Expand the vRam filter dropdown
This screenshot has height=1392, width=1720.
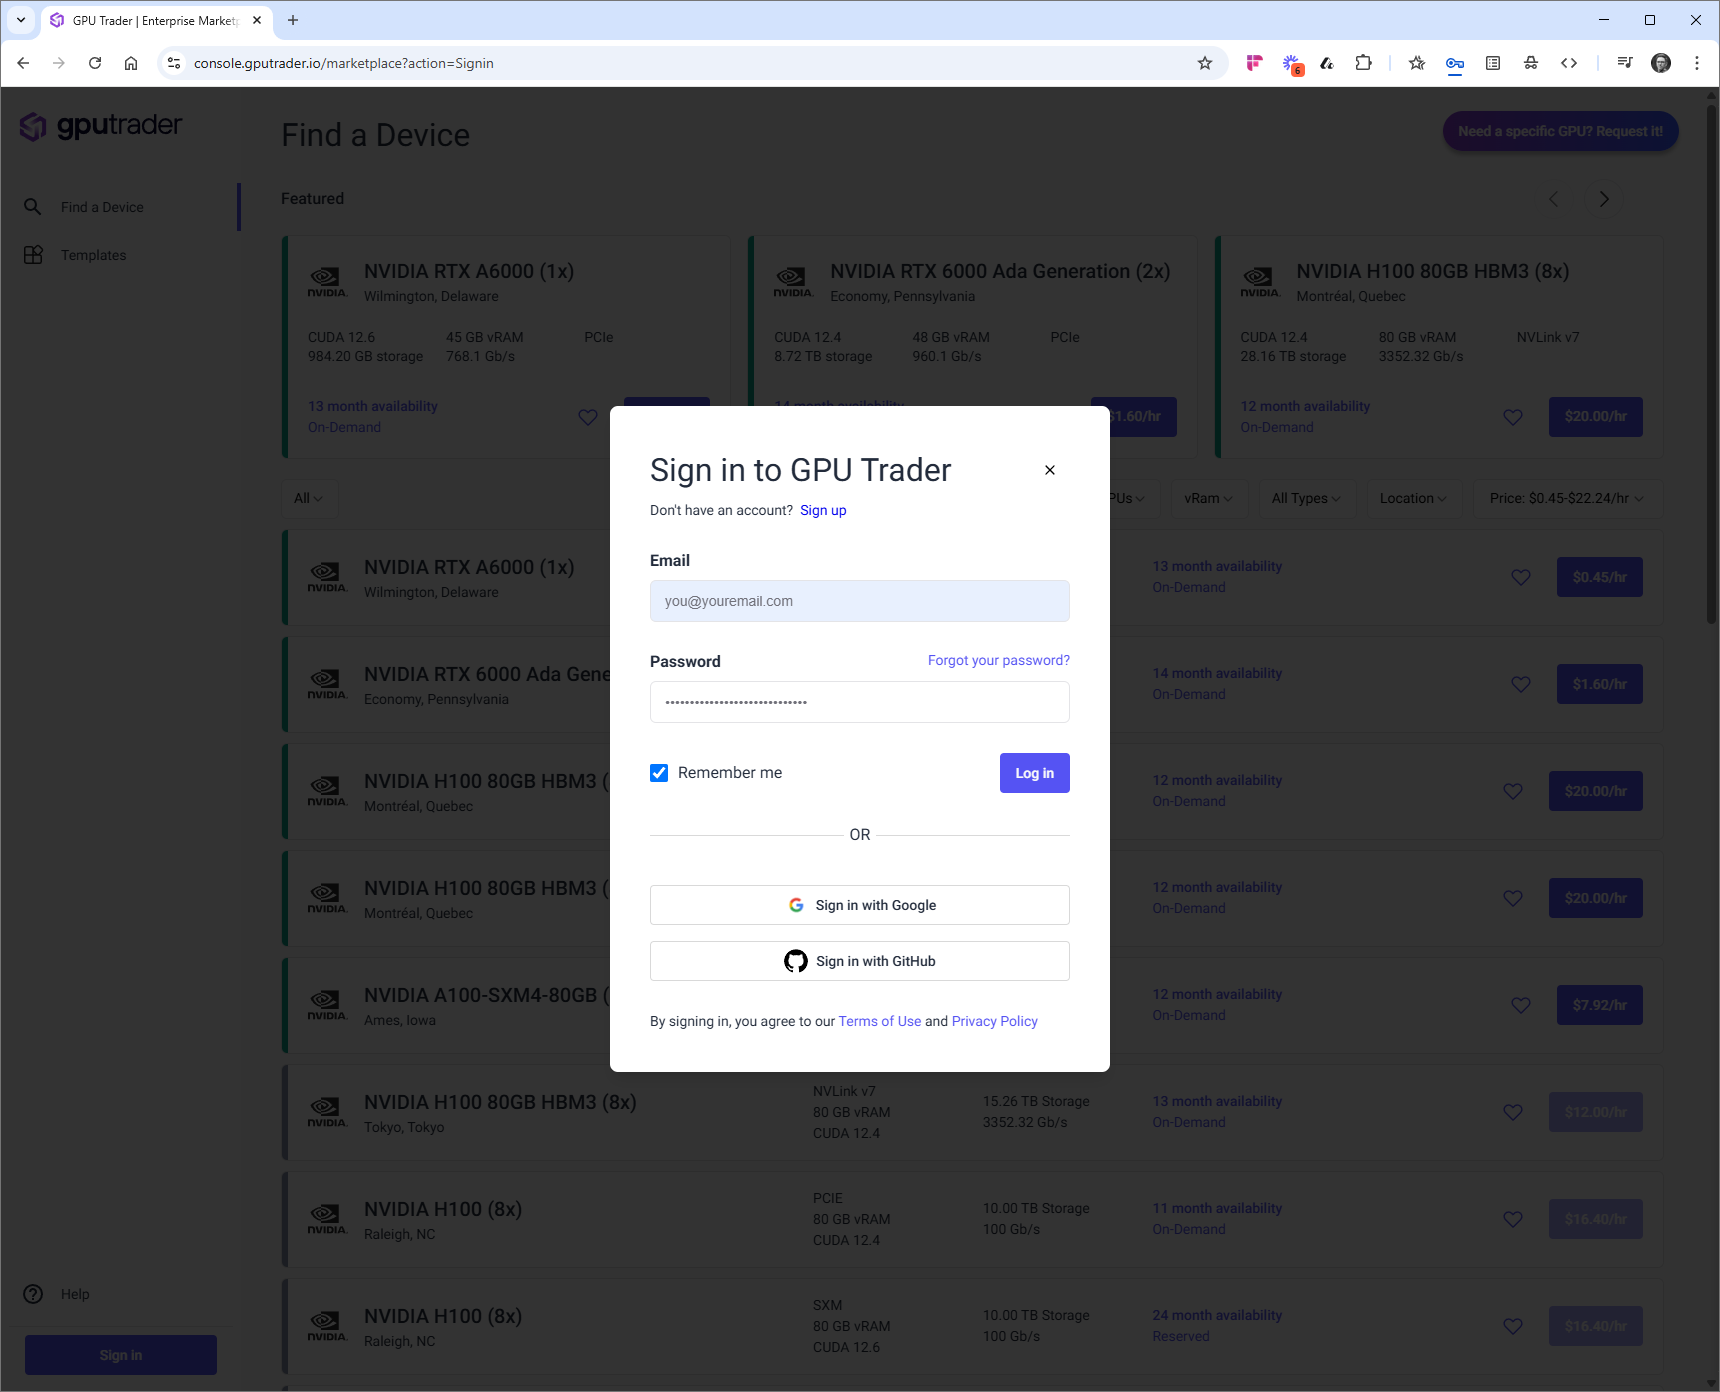(1209, 498)
